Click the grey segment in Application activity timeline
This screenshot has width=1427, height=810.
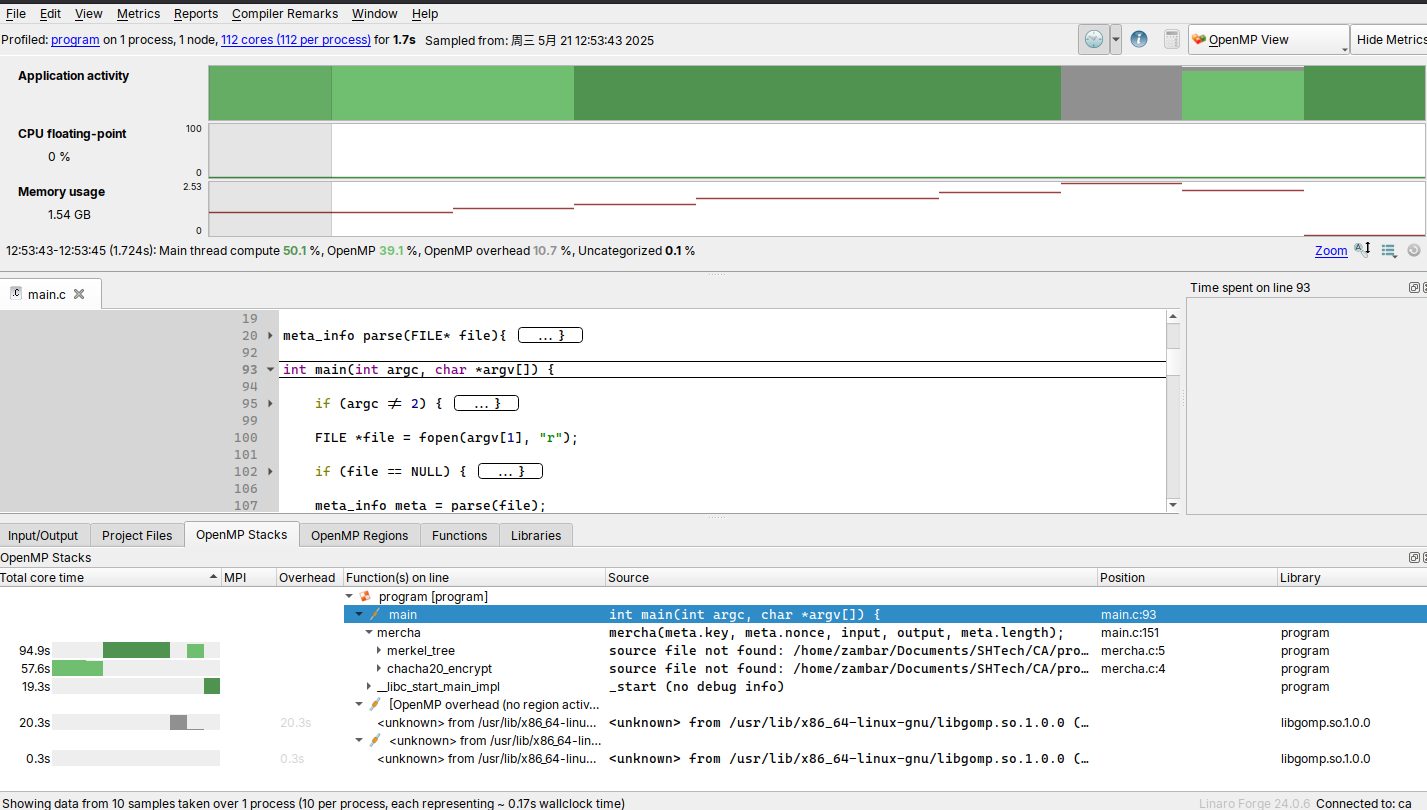1120,93
